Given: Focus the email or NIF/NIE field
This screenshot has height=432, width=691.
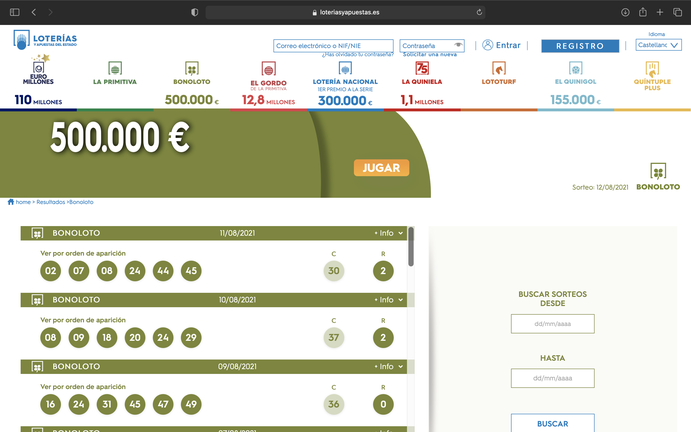Looking at the screenshot, I should click(x=333, y=45).
